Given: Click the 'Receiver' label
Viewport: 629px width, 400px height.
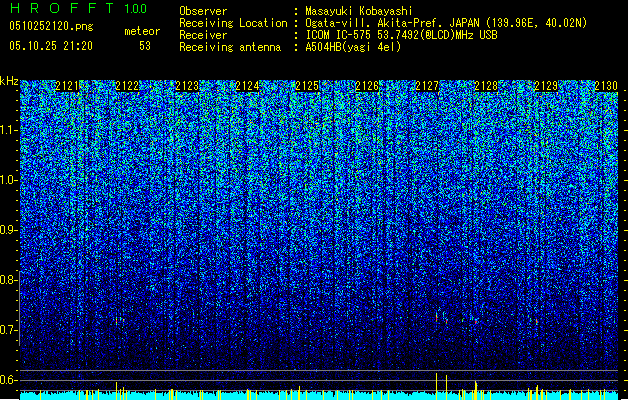Looking at the screenshot, I should [x=203, y=35].
